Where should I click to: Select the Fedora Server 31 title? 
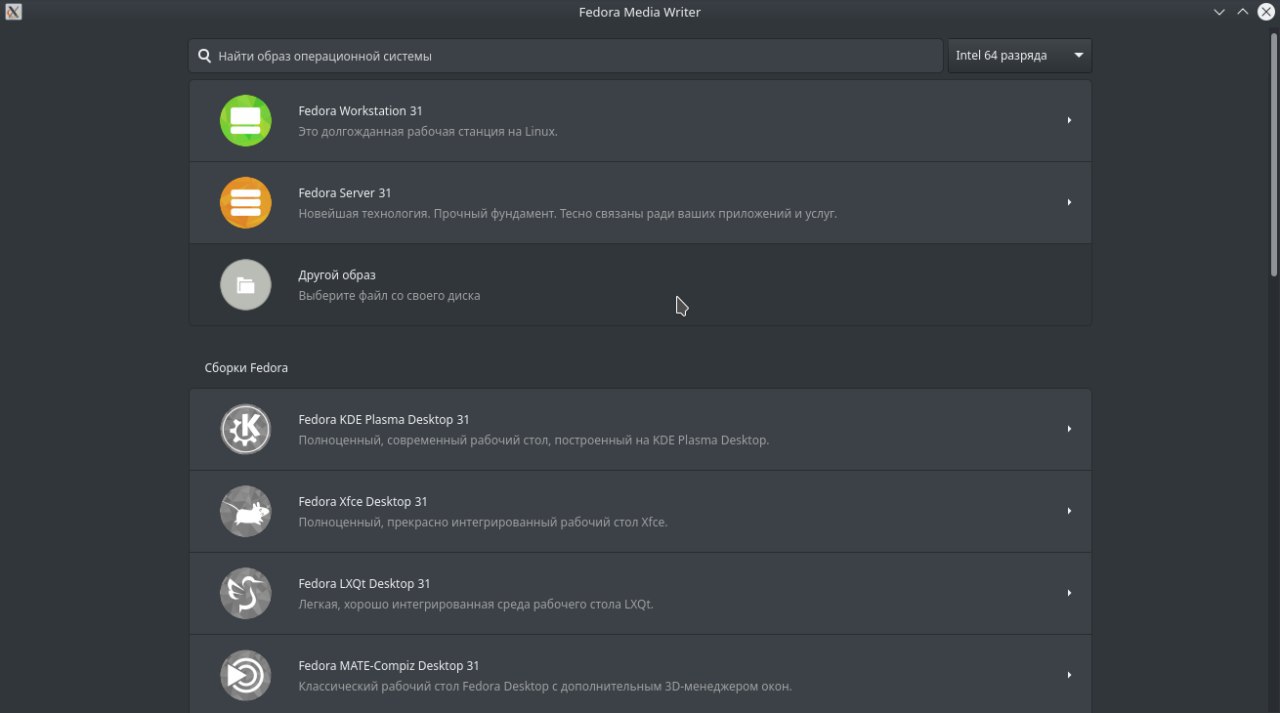point(345,193)
